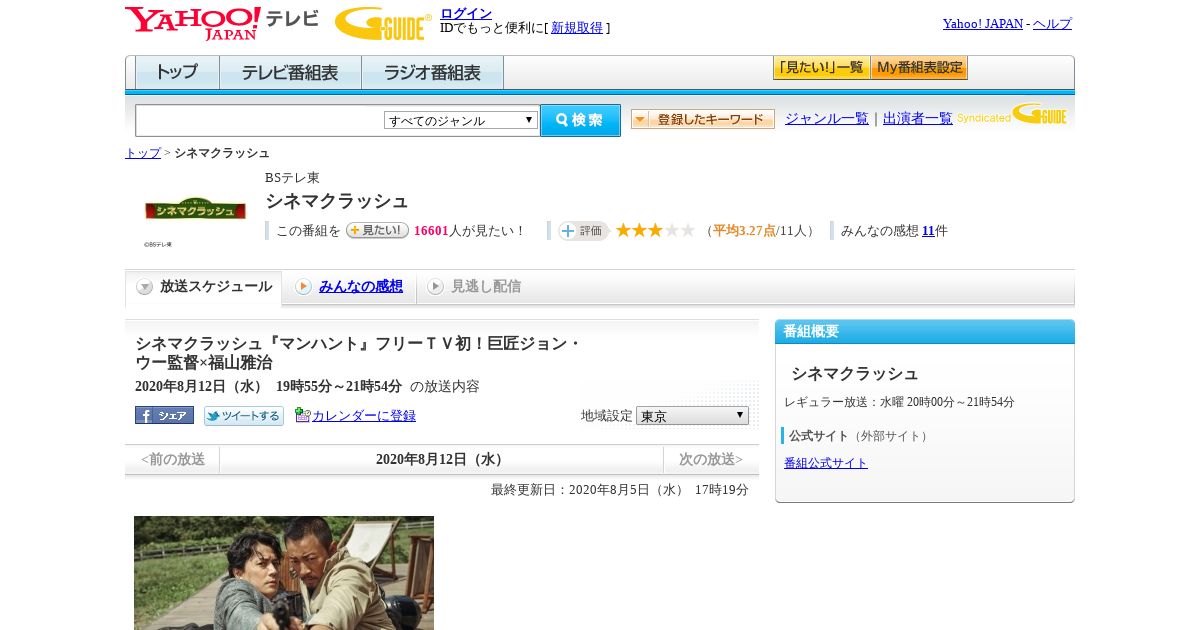Click the Syndicated G-GUIDE logo
This screenshot has height=630, width=1200.
[x=1012, y=114]
